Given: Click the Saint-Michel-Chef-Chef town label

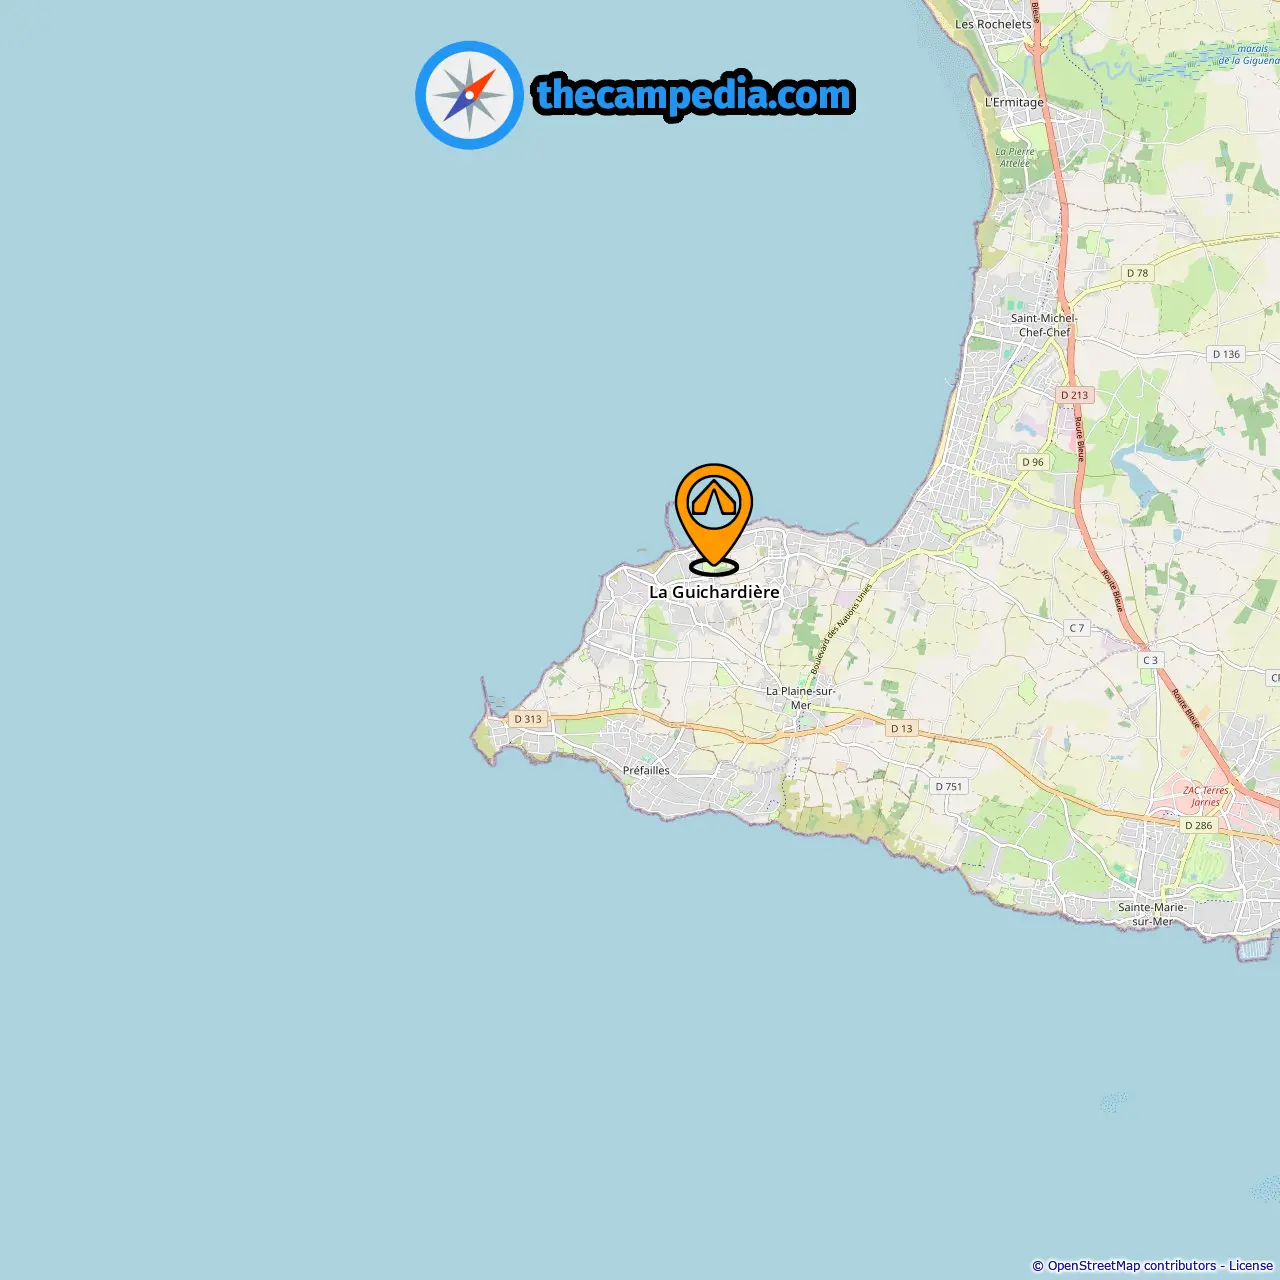Looking at the screenshot, I should tap(1044, 325).
